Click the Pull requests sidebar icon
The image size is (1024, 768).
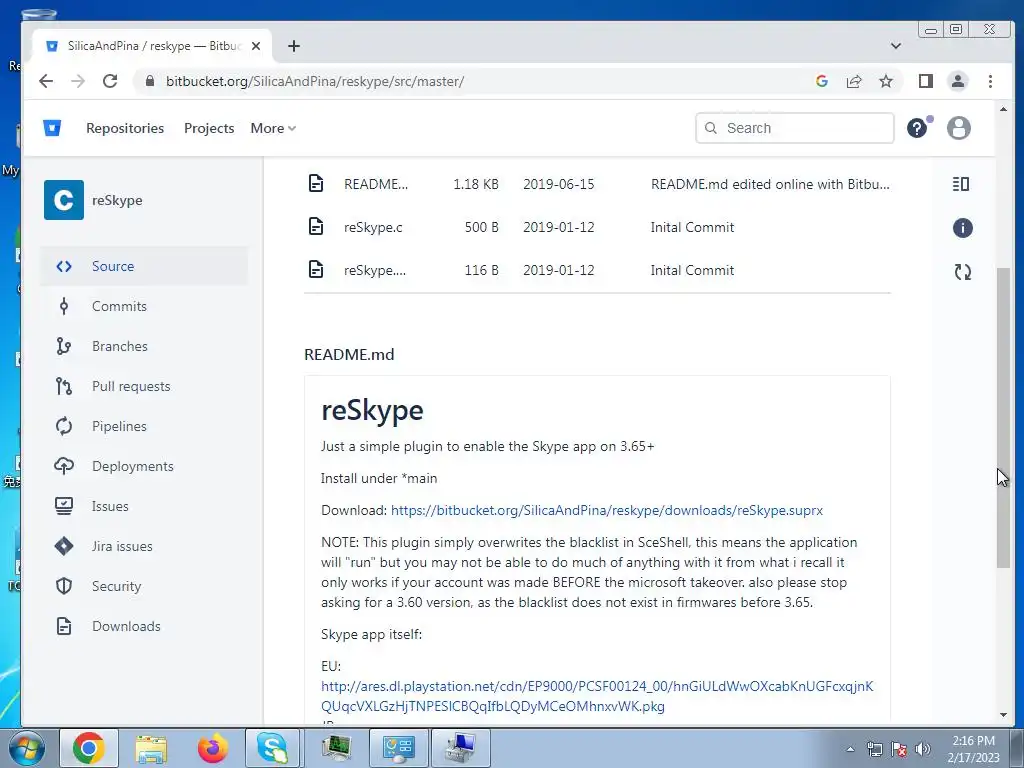(64, 387)
